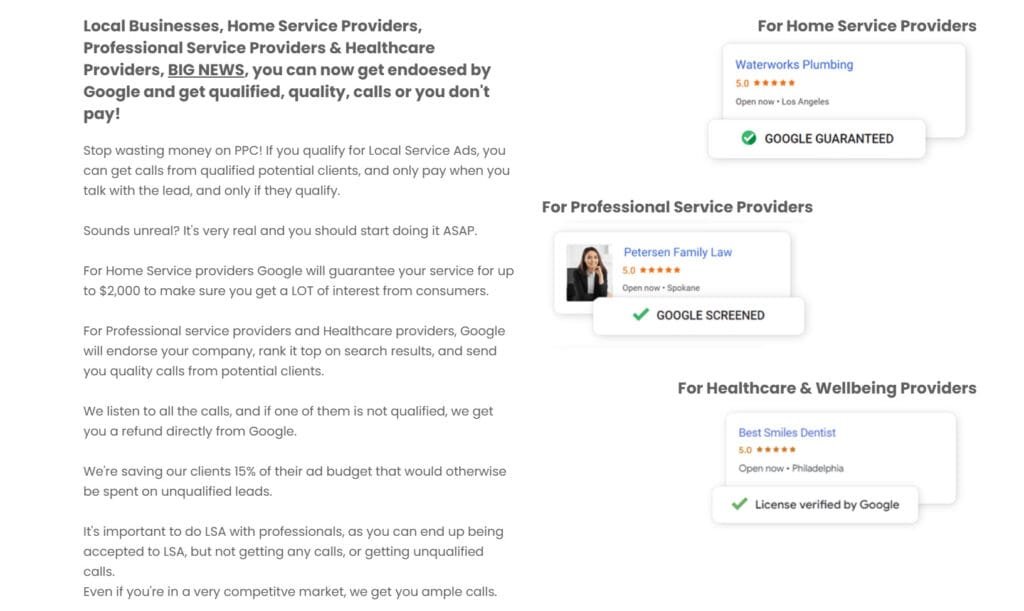This screenshot has height=611, width=1024.
Task: Open the Waterworks Plumbing listing title
Action: coord(794,65)
